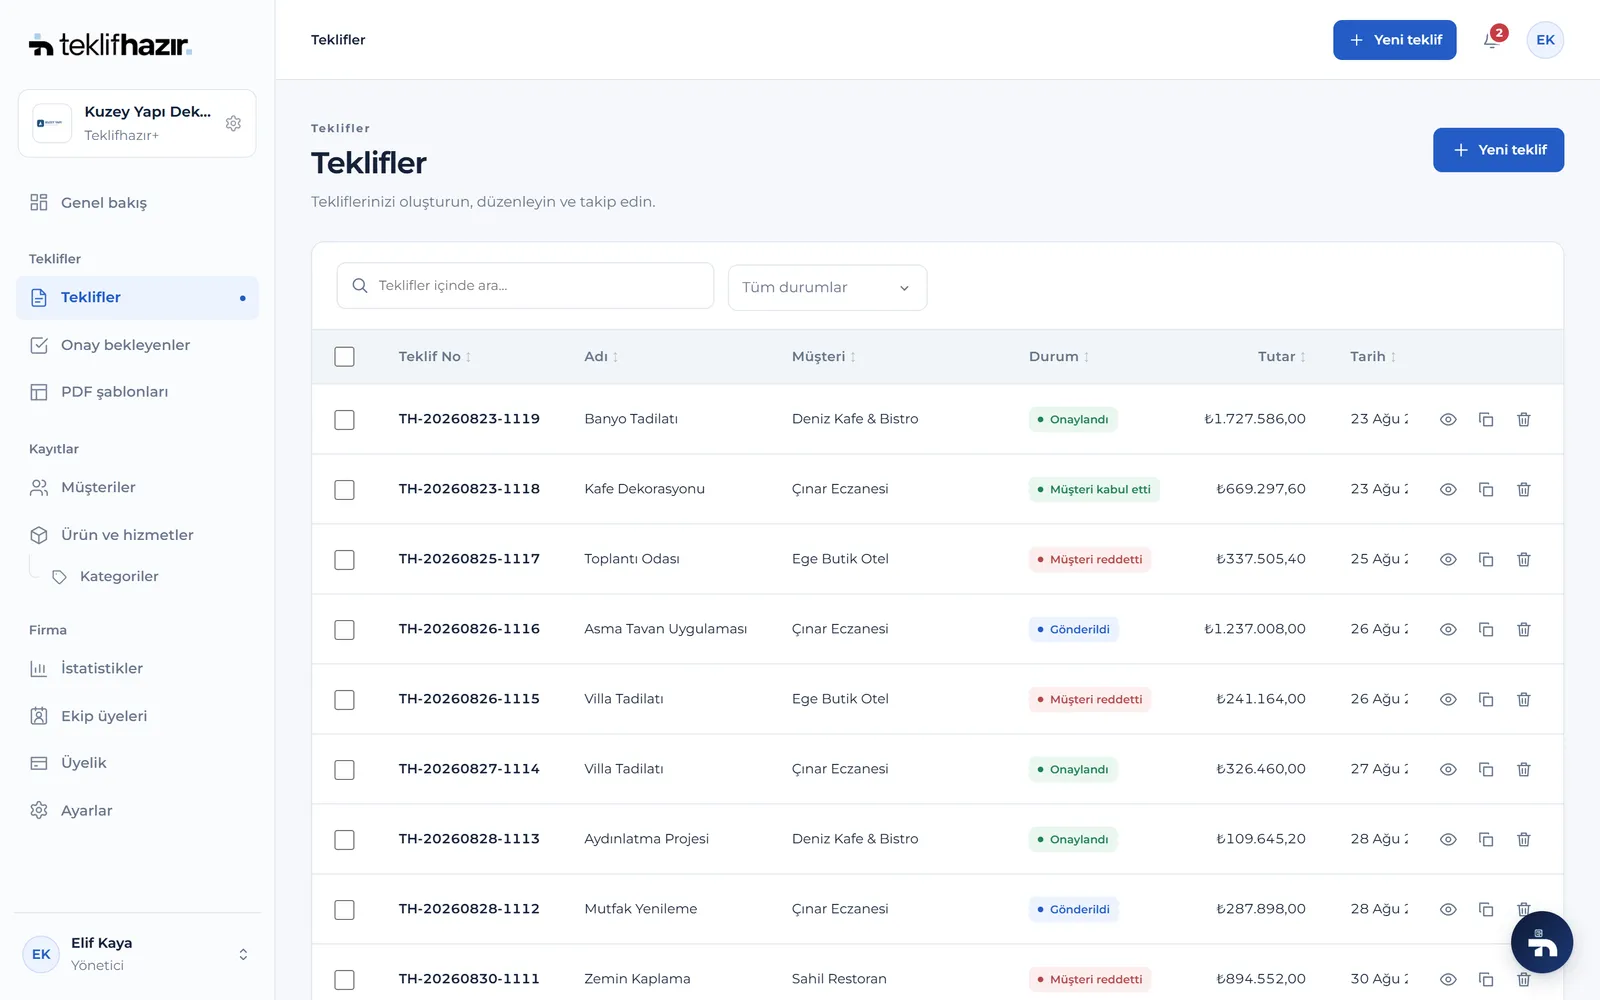Toggle the select-all checkbox in table header
The height and width of the screenshot is (1000, 1600).
tap(344, 357)
